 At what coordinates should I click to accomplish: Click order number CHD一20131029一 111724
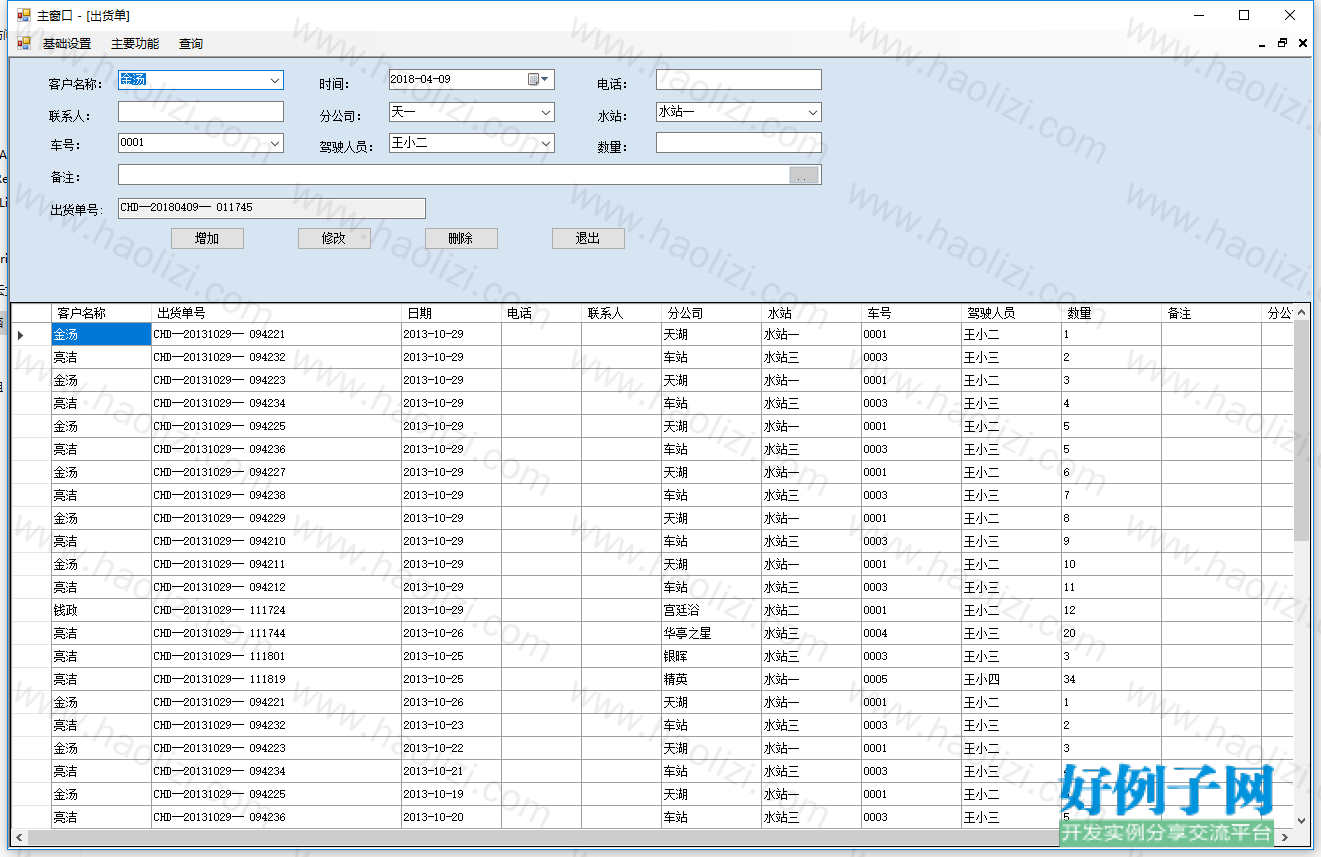coord(276,611)
